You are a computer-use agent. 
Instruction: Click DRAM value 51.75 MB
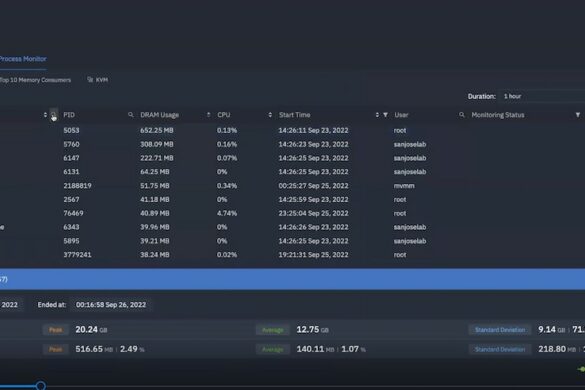(155, 185)
